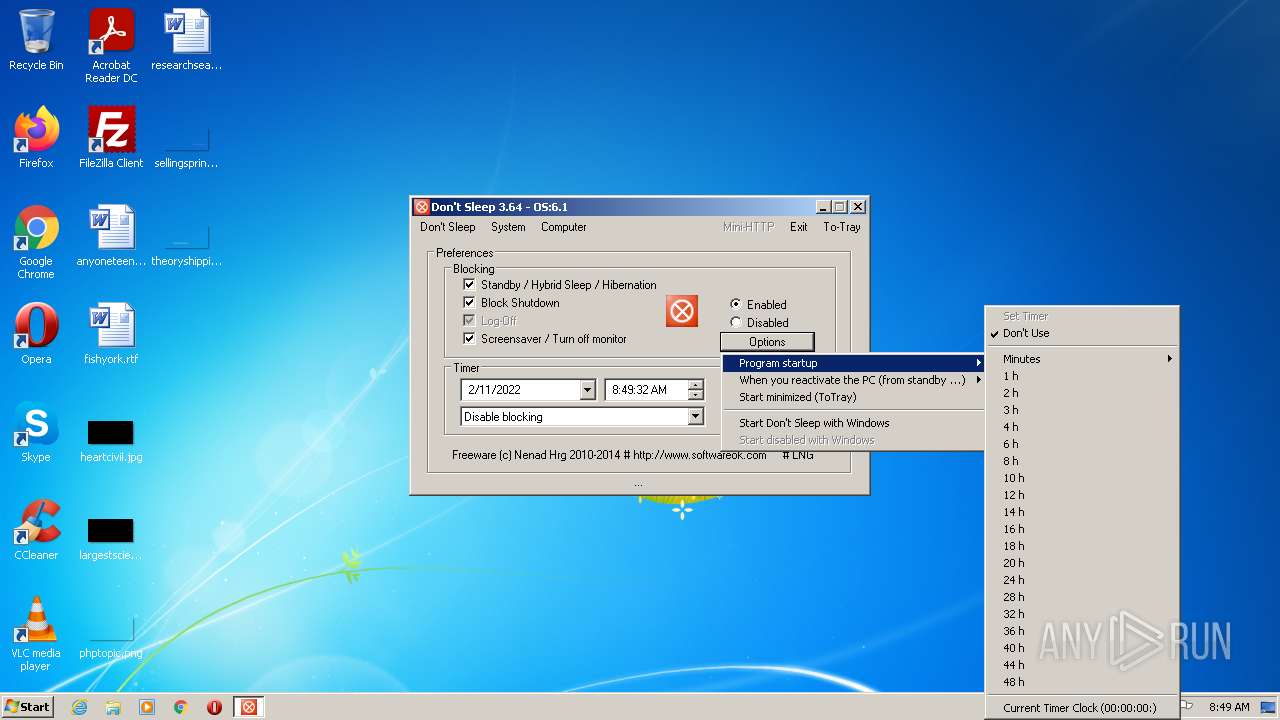Screen dimensions: 1280x720
Task: Open Opera from the taskbar
Action: pos(215,707)
